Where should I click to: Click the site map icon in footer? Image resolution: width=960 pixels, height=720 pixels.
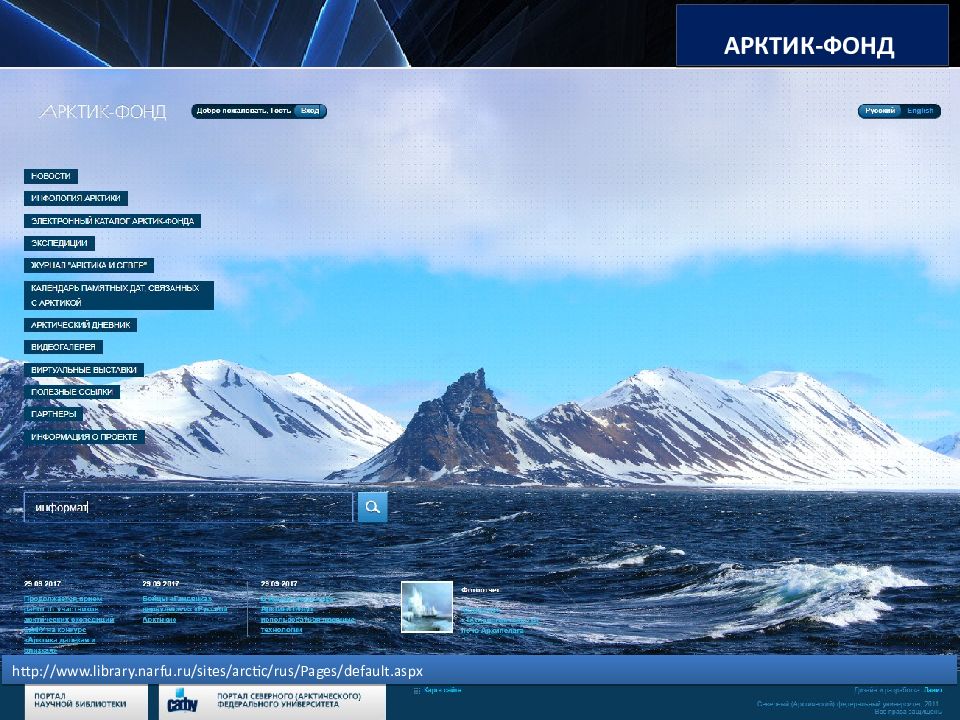tap(417, 691)
